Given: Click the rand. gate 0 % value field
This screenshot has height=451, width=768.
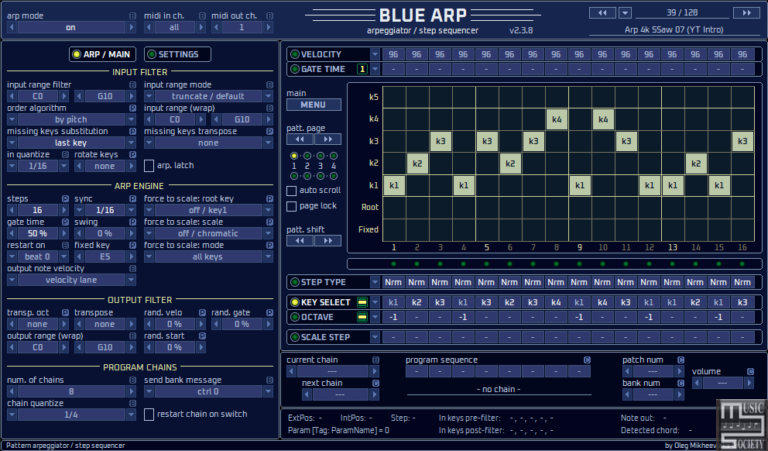Looking at the screenshot, I should coord(241,324).
